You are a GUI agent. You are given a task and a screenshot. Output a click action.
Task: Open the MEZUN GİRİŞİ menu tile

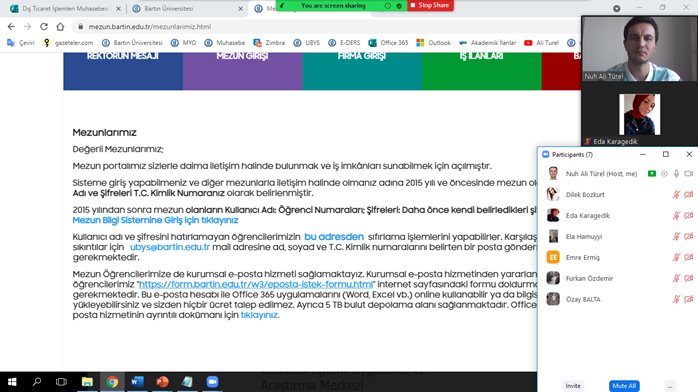(243, 71)
